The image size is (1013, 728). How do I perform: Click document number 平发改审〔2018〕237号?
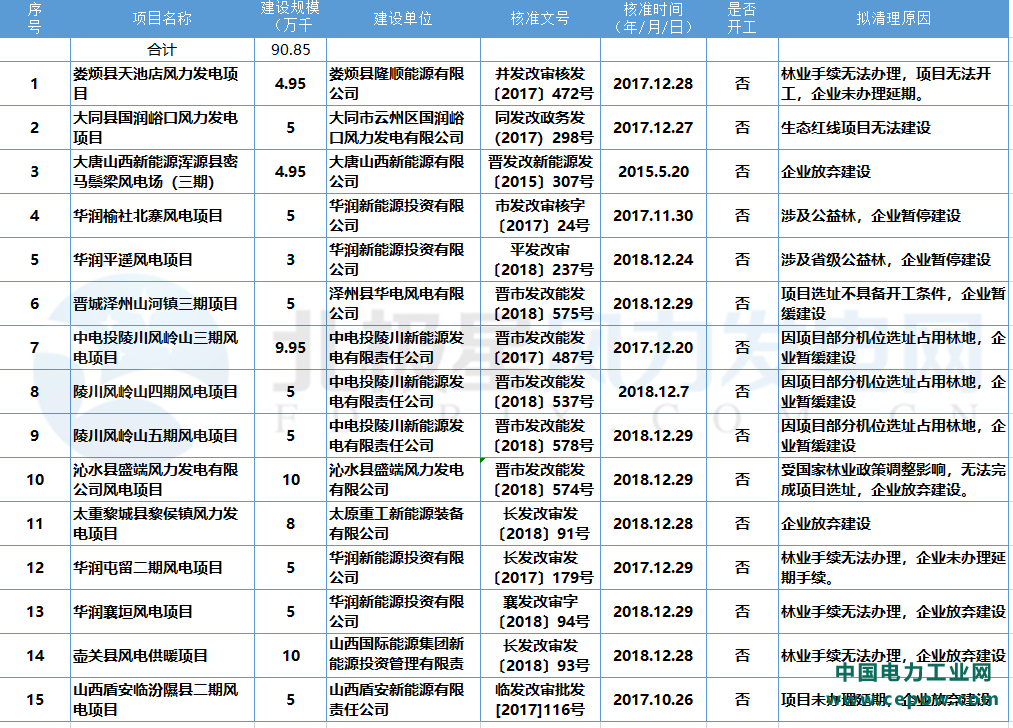coord(541,259)
